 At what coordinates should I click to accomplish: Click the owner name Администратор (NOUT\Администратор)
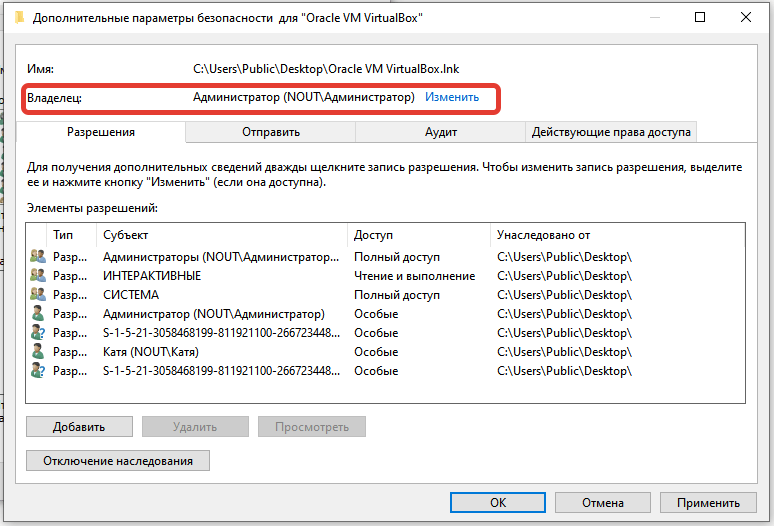(x=304, y=97)
